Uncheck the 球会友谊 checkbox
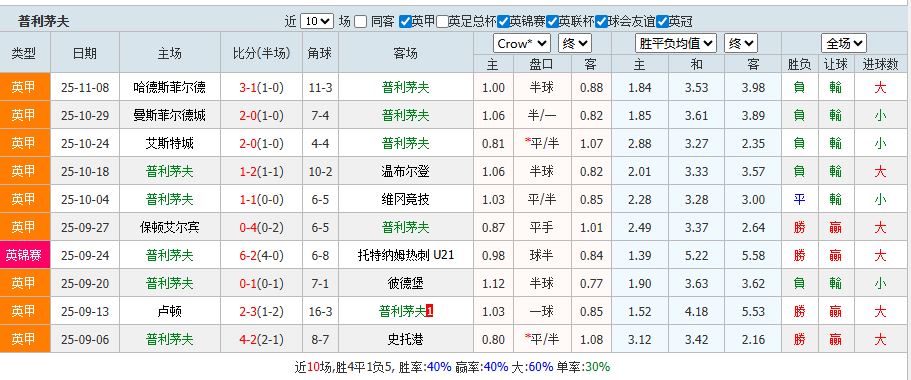911x380 pixels. click(x=601, y=22)
